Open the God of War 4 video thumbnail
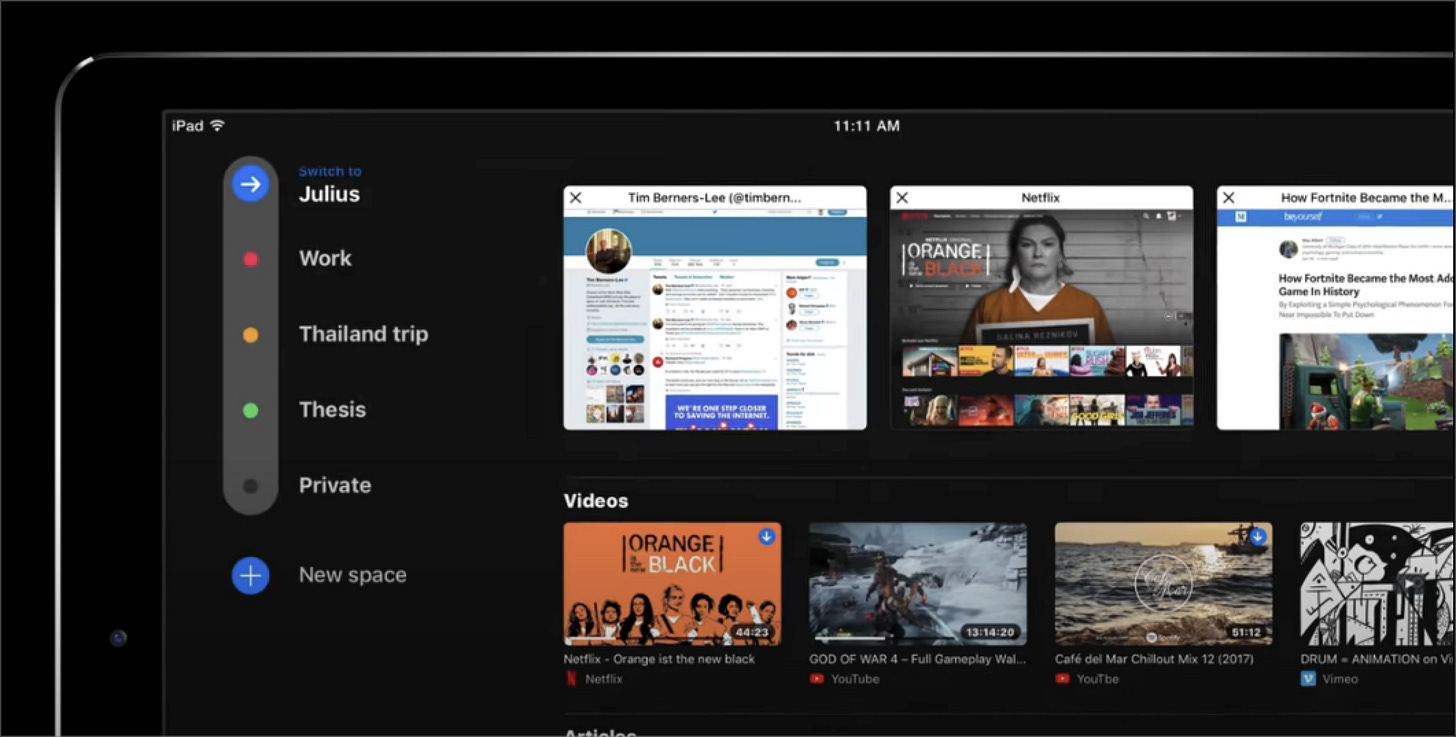Image resolution: width=1456 pixels, height=737 pixels. [918, 584]
